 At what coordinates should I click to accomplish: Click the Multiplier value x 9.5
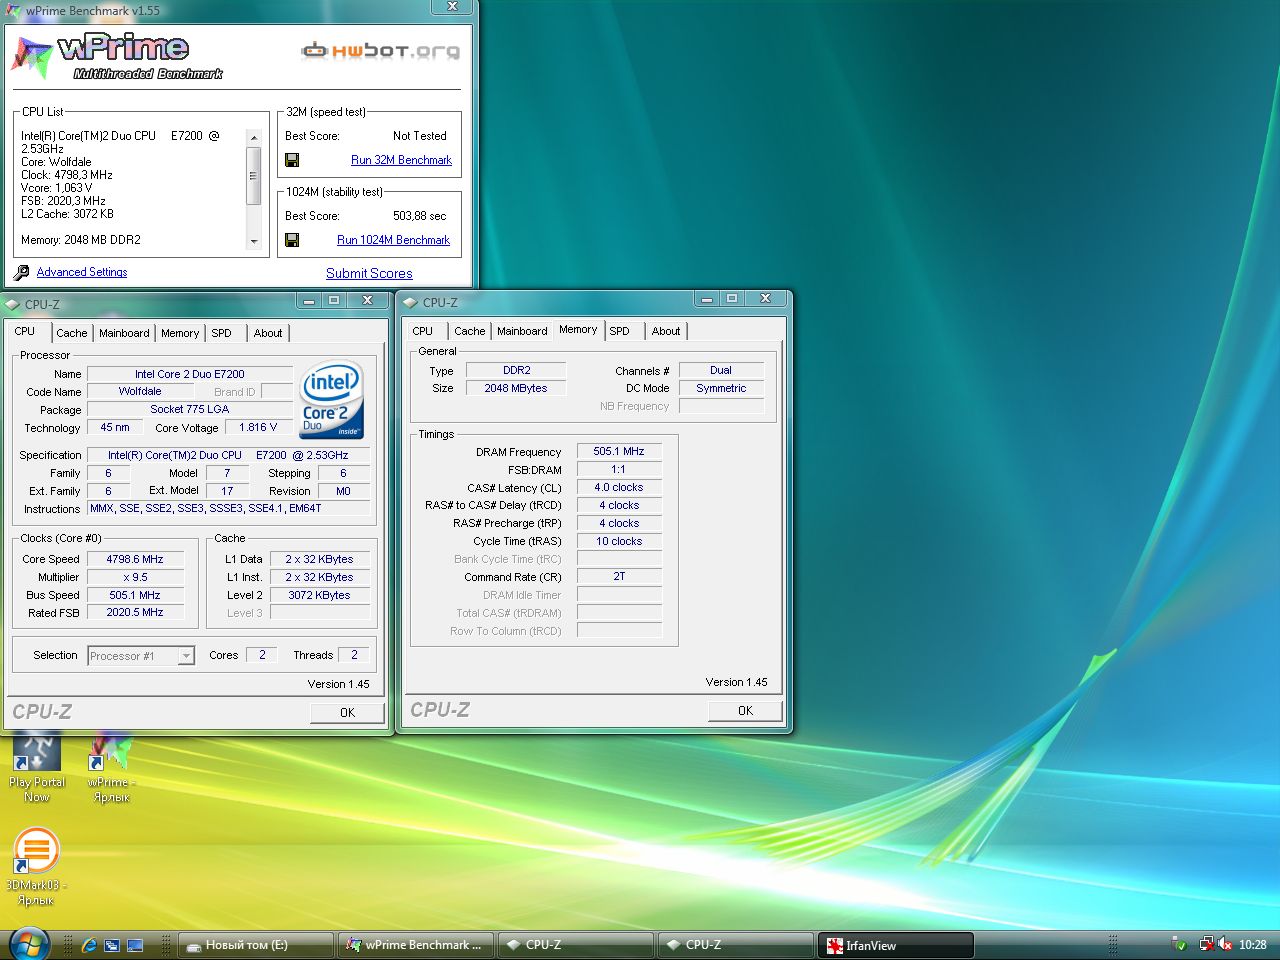coord(135,577)
